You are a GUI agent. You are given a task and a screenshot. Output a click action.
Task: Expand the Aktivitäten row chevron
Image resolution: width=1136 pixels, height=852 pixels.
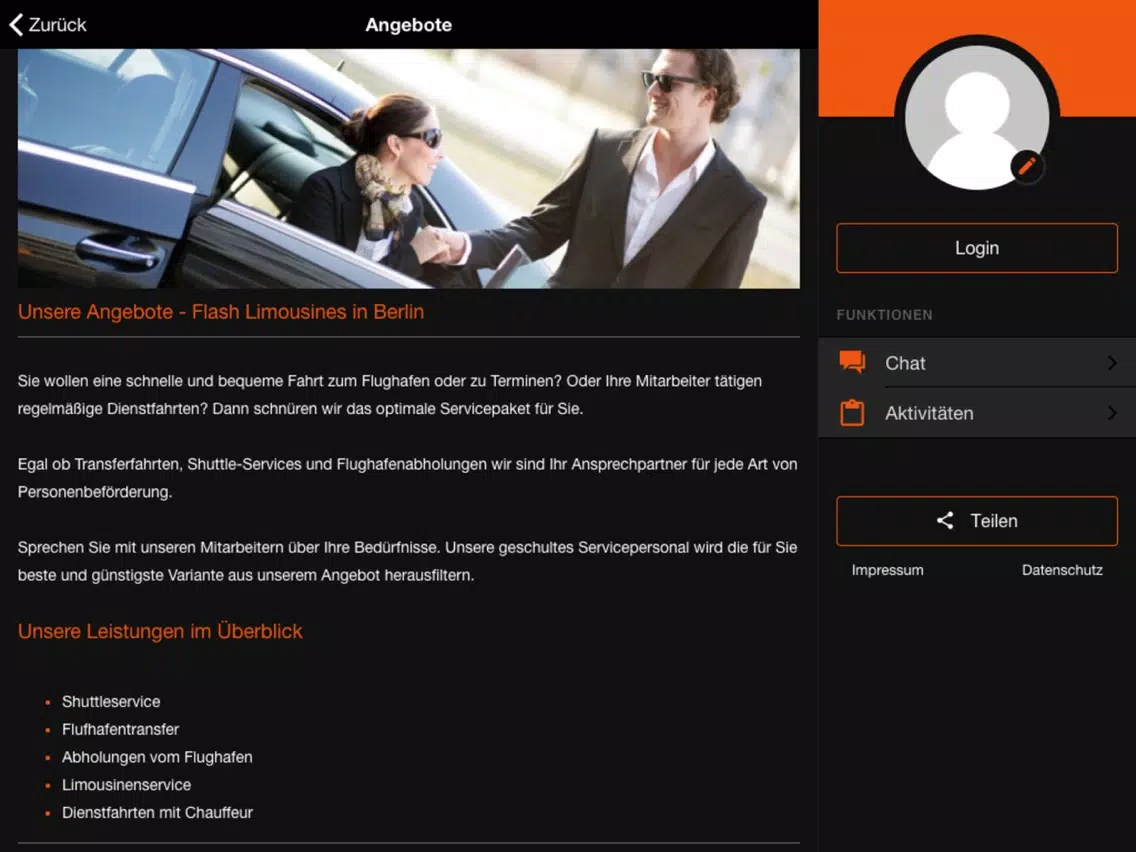(1112, 413)
